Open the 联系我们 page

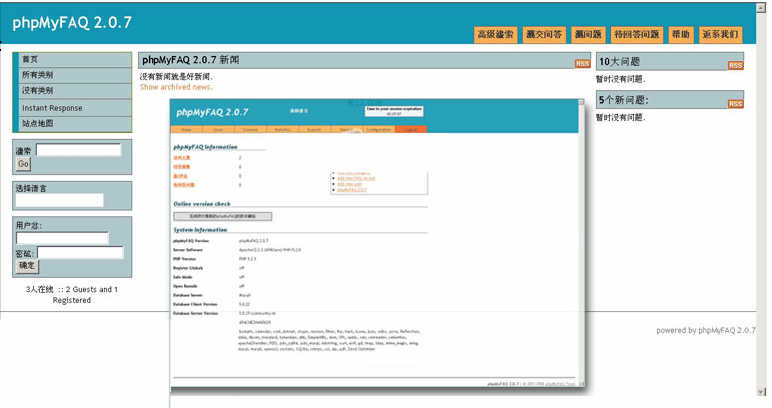pyautogui.click(x=720, y=34)
